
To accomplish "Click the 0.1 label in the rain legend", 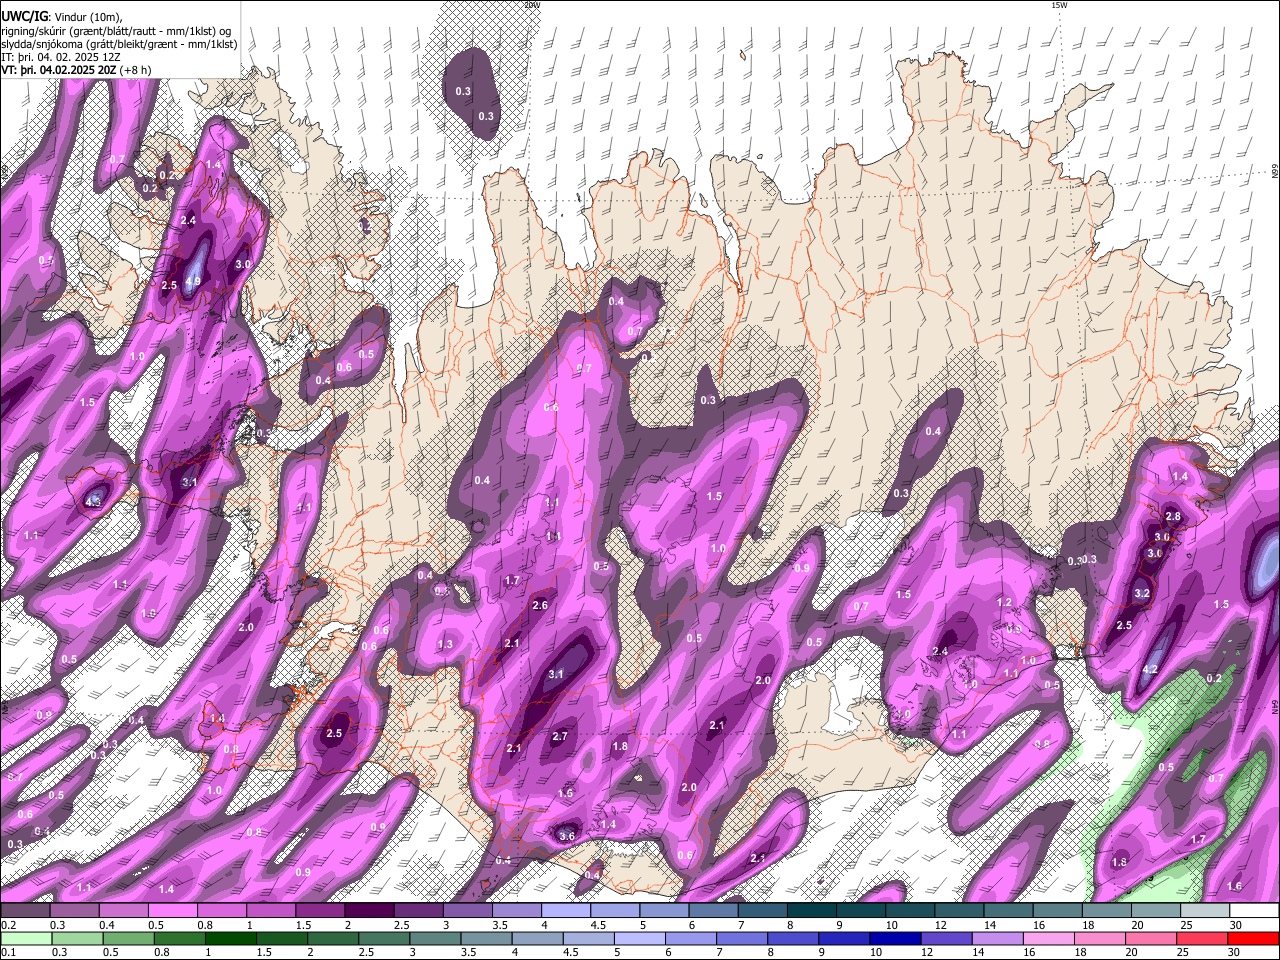I will (8, 952).
